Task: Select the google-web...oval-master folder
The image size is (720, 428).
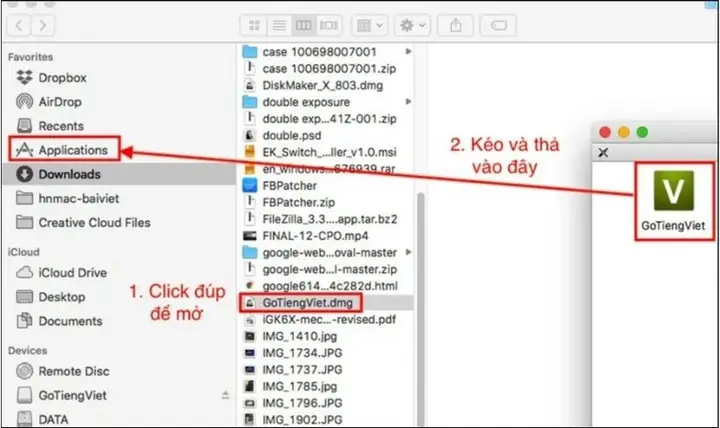Action: [329, 253]
